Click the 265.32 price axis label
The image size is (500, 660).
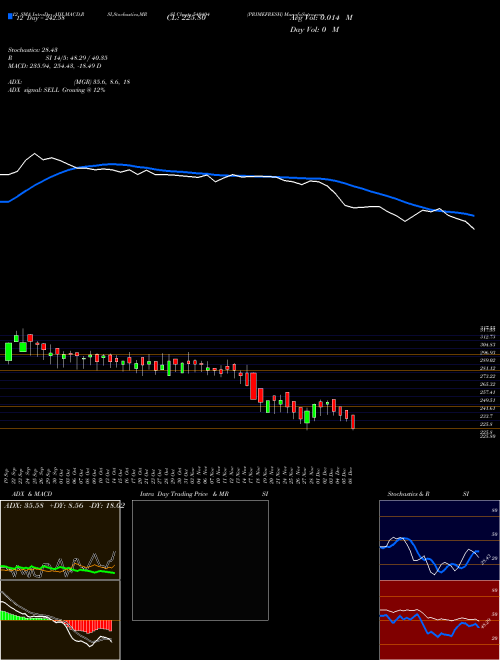click(x=488, y=384)
